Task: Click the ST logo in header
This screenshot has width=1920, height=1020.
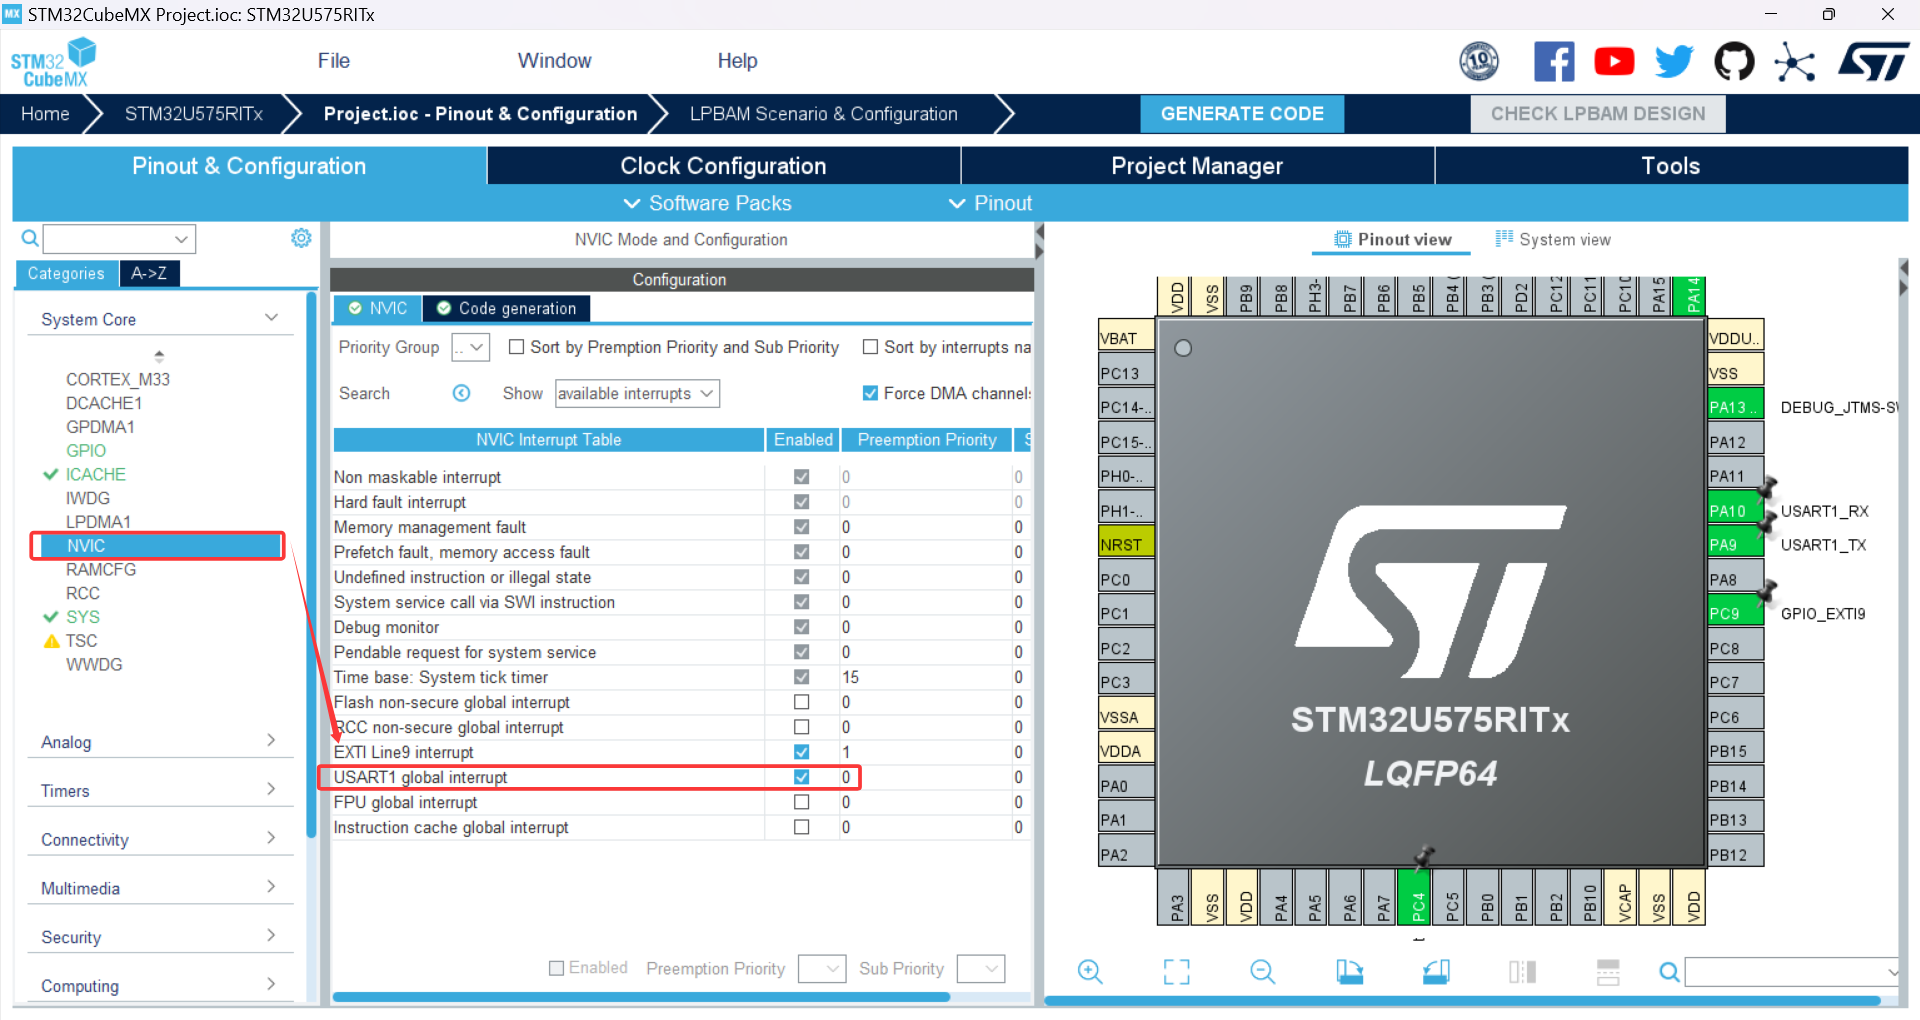Action: (x=1874, y=62)
